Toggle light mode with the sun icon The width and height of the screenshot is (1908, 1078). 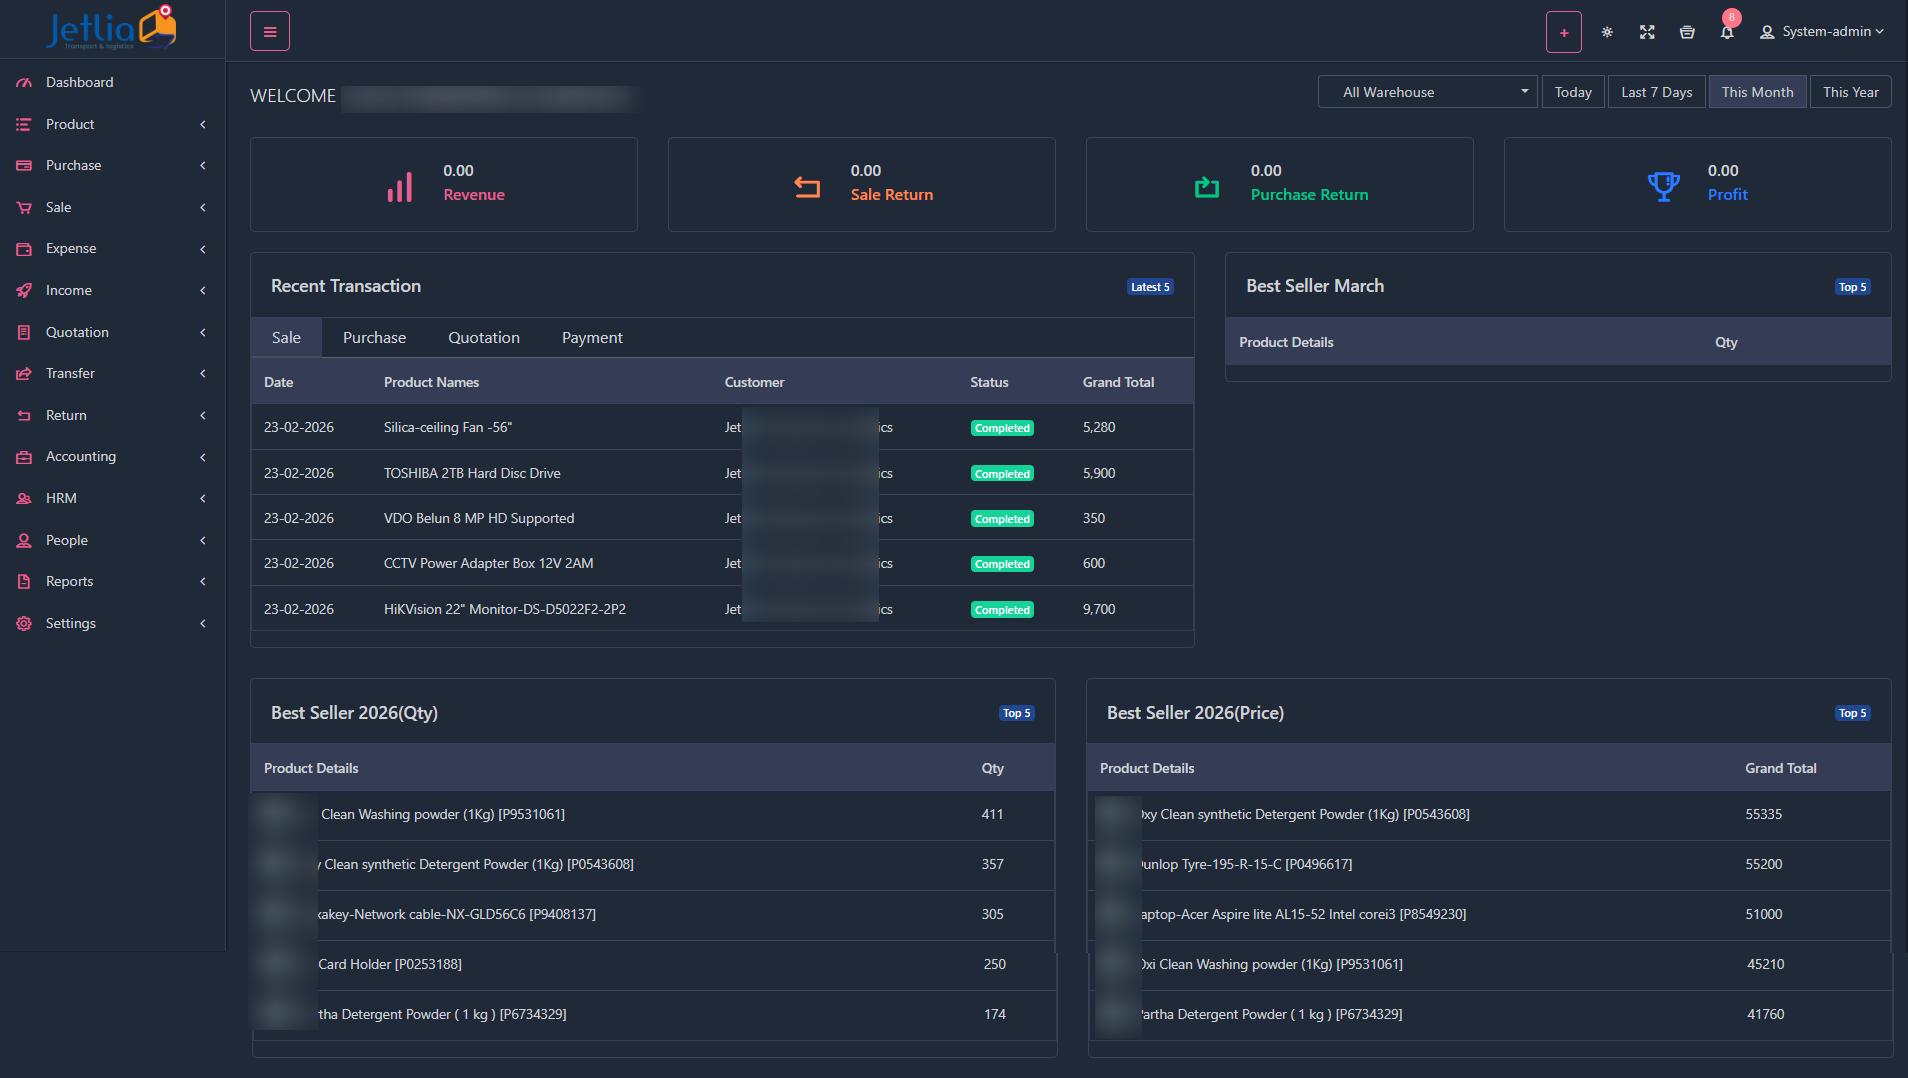pyautogui.click(x=1607, y=32)
